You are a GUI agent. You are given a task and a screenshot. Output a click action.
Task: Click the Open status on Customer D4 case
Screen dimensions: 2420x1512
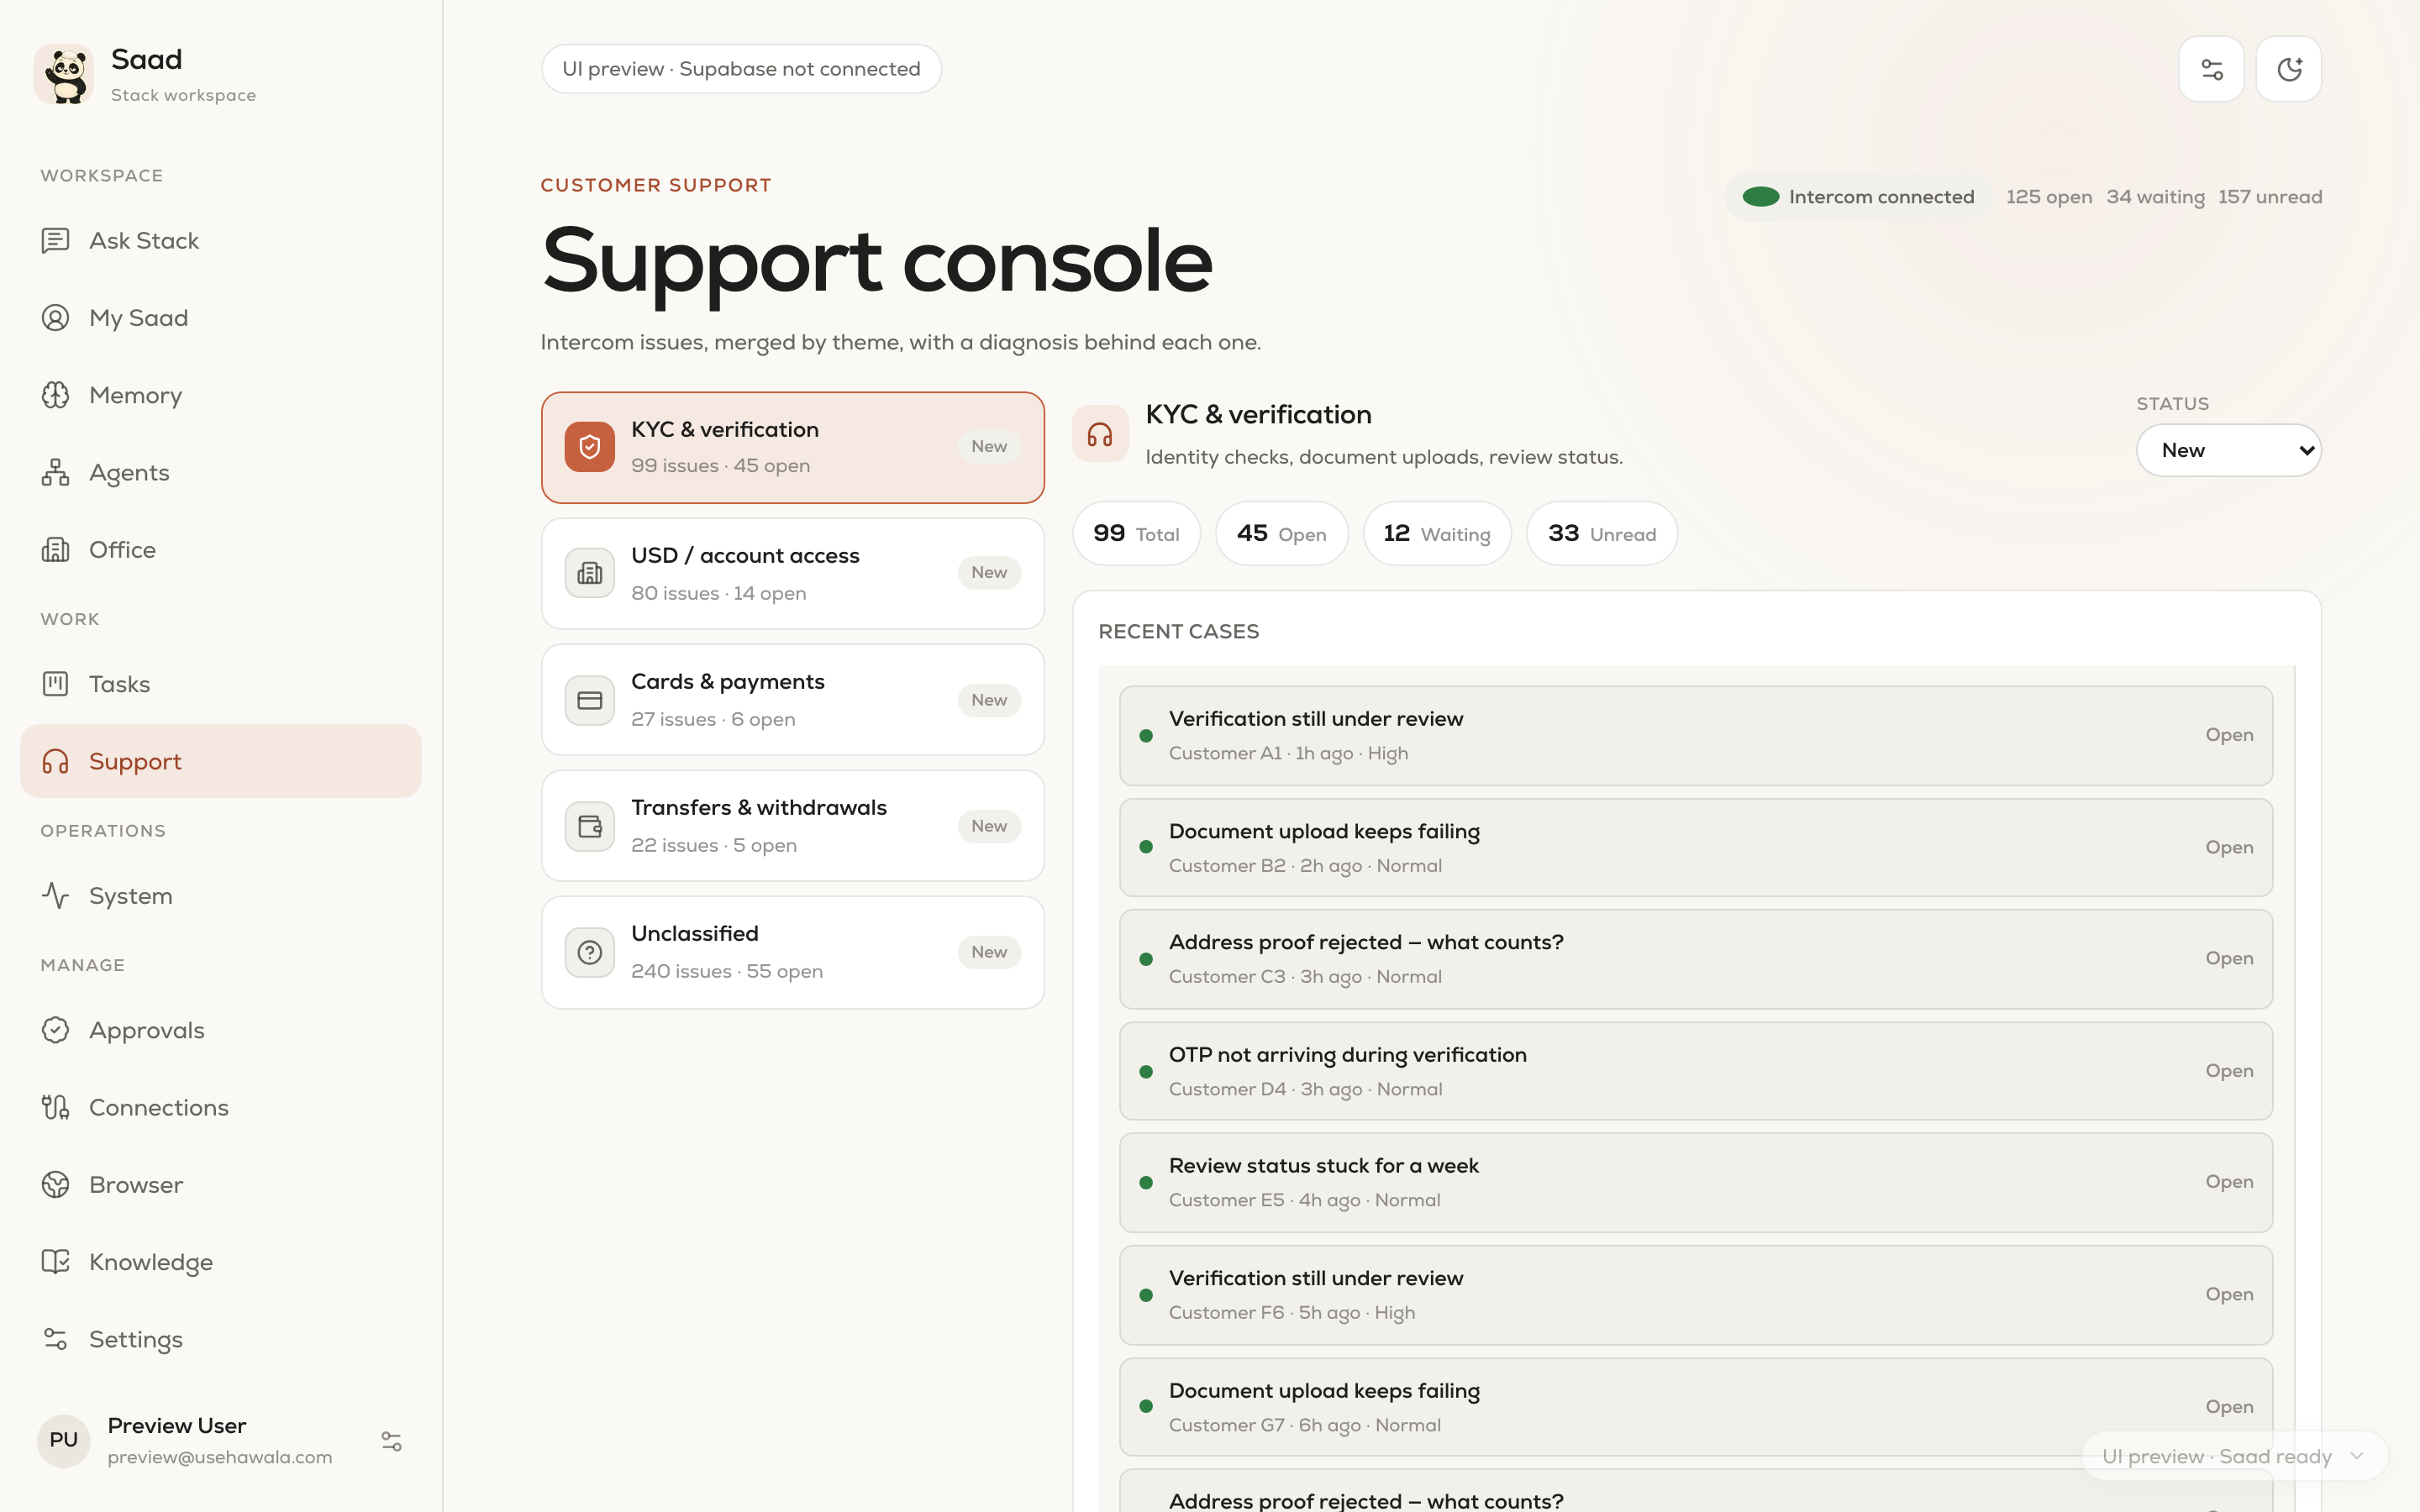click(x=2229, y=1071)
